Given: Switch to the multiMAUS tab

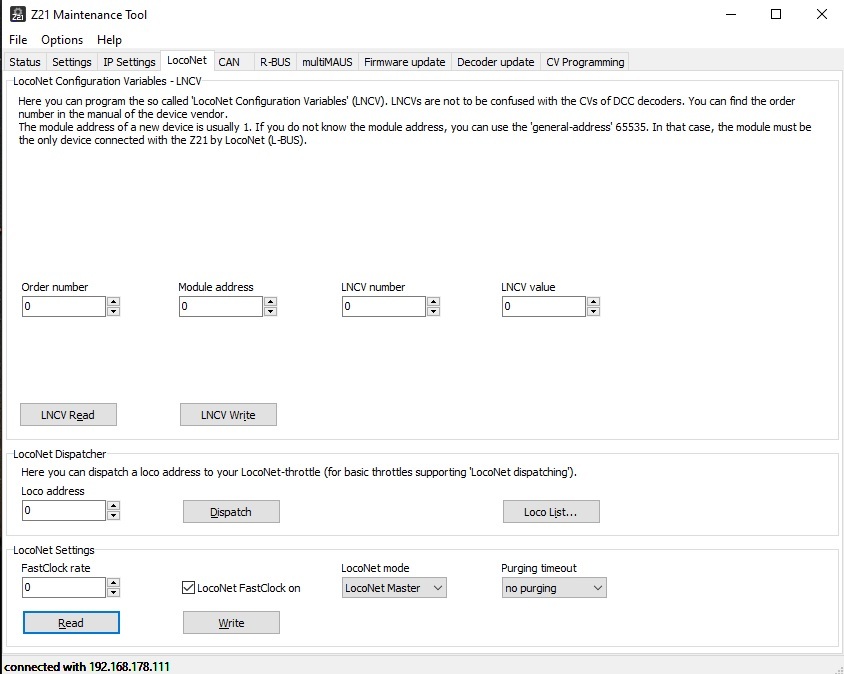Looking at the screenshot, I should pyautogui.click(x=327, y=62).
